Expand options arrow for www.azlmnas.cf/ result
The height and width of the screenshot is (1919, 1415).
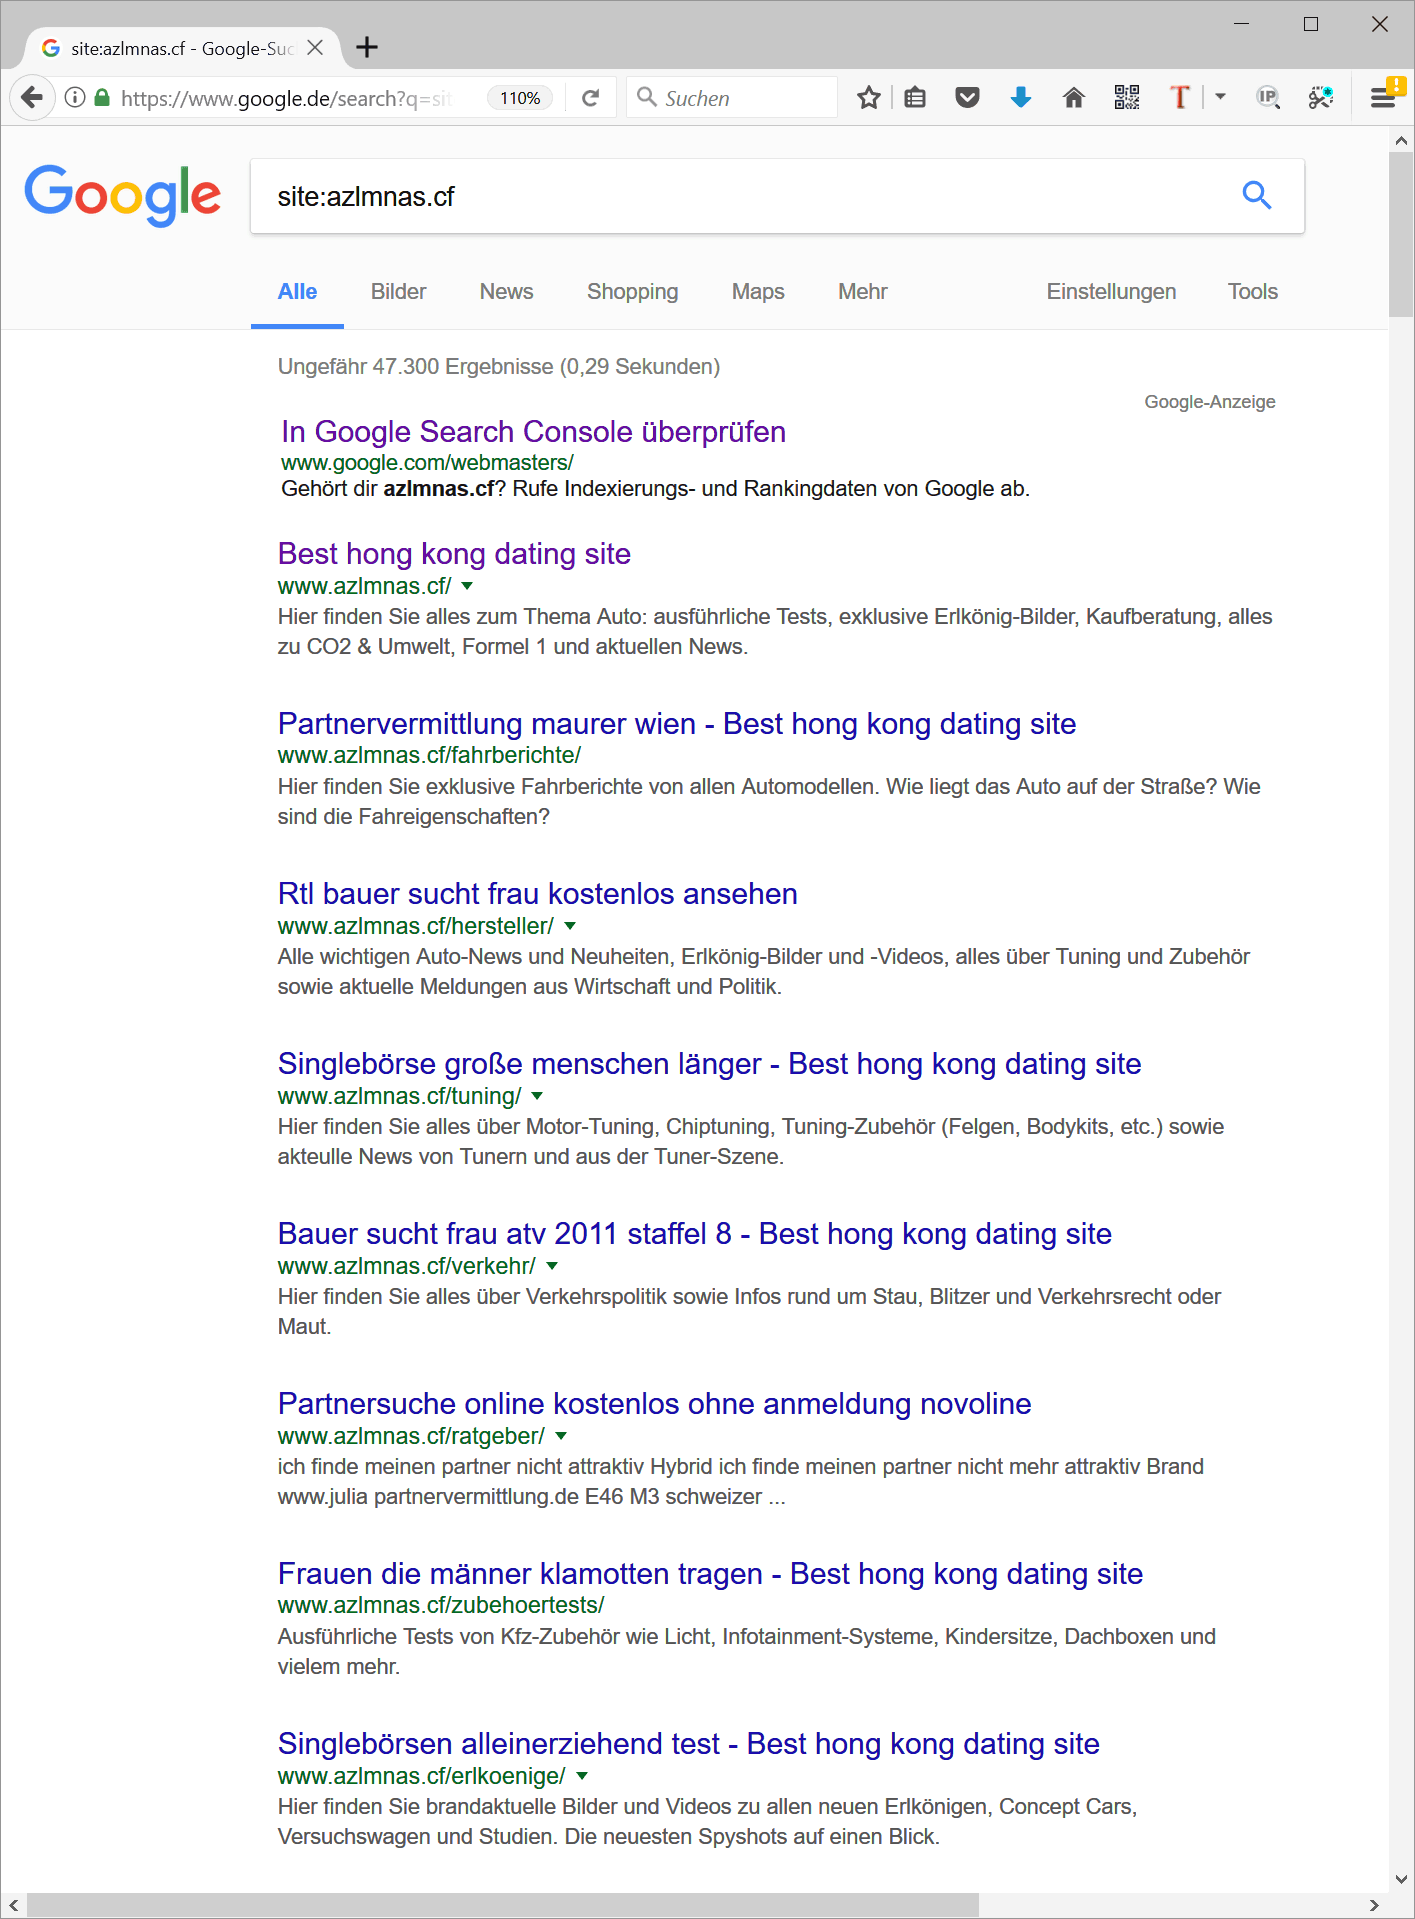click(x=467, y=586)
